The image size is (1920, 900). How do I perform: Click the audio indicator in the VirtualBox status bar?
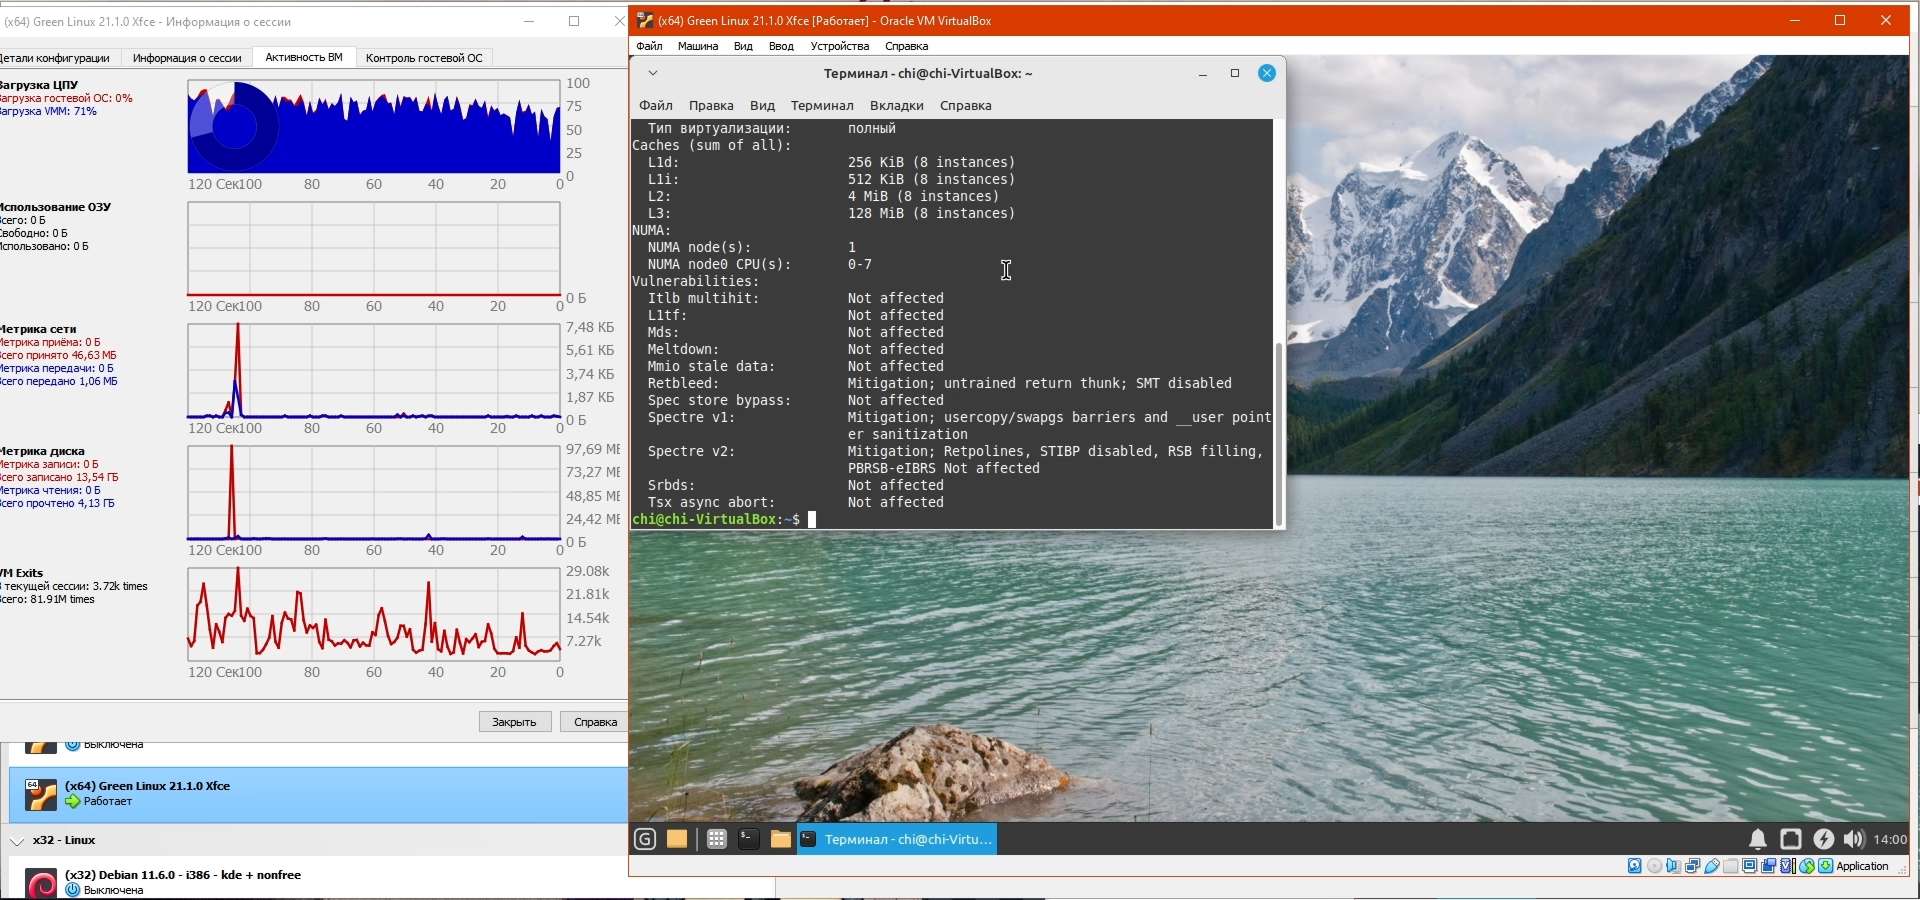(x=1673, y=866)
